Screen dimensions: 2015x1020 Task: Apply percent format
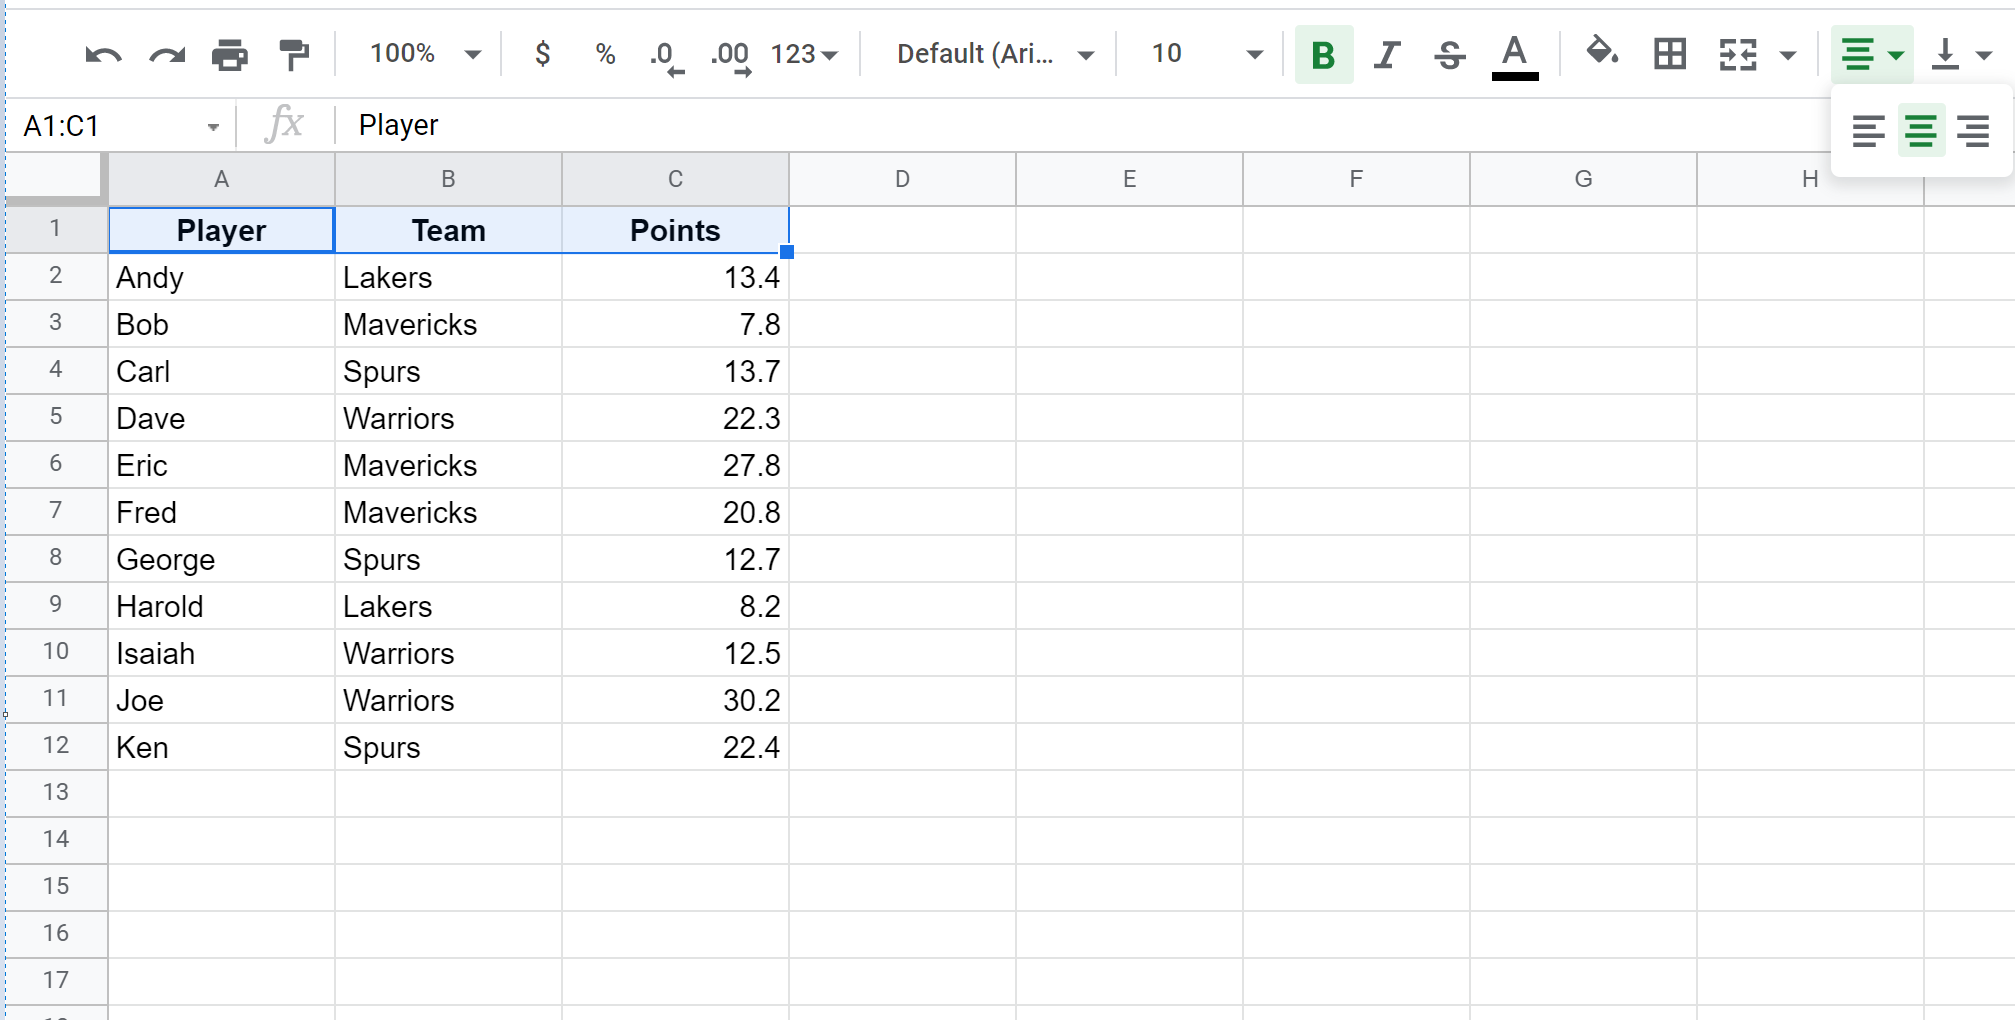pos(605,54)
